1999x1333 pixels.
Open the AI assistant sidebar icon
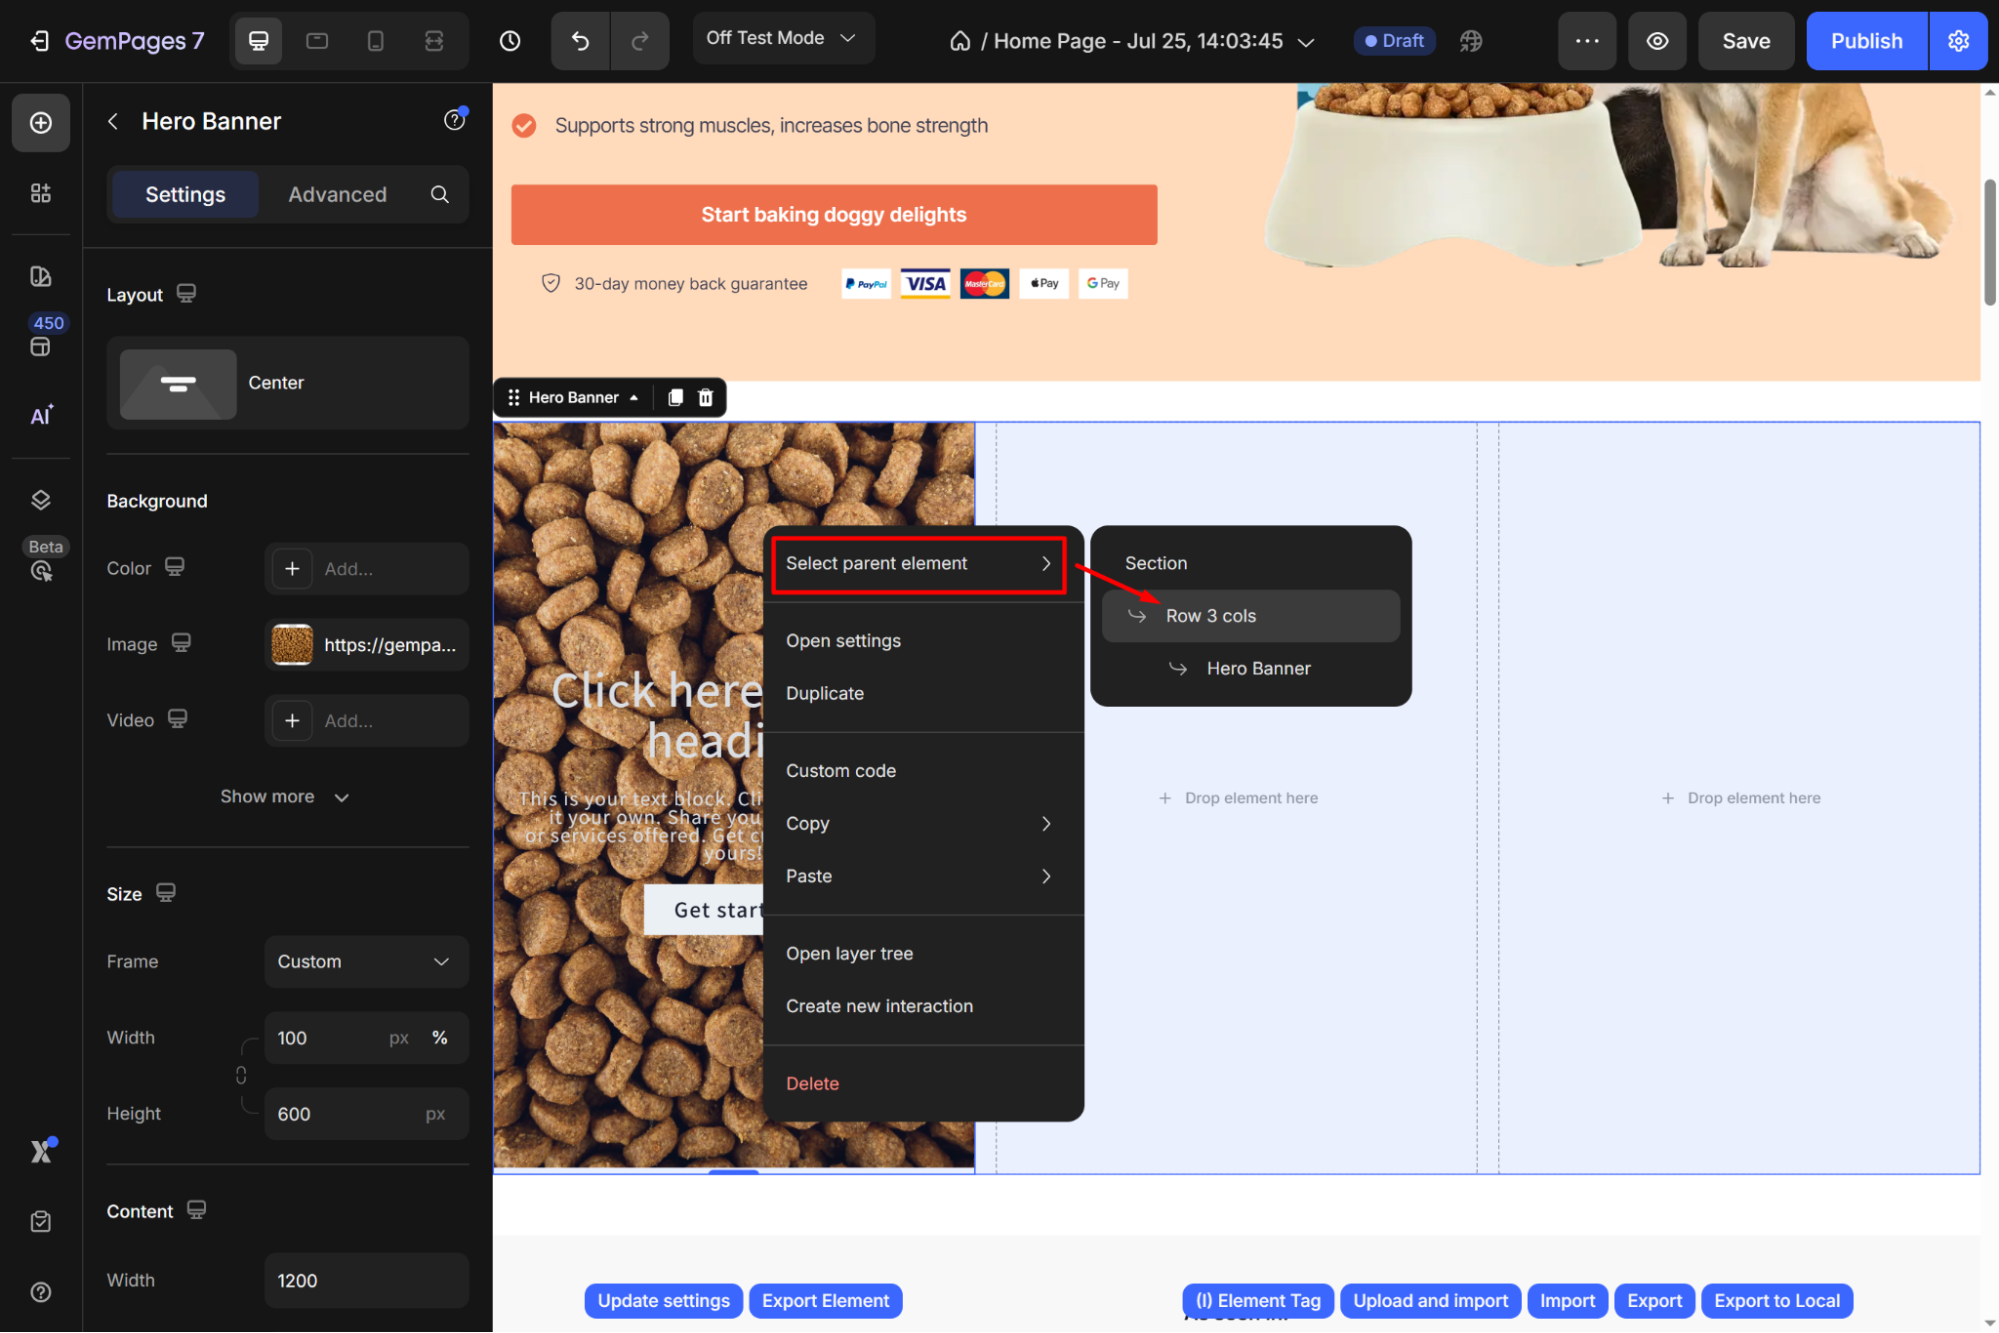pos(40,416)
